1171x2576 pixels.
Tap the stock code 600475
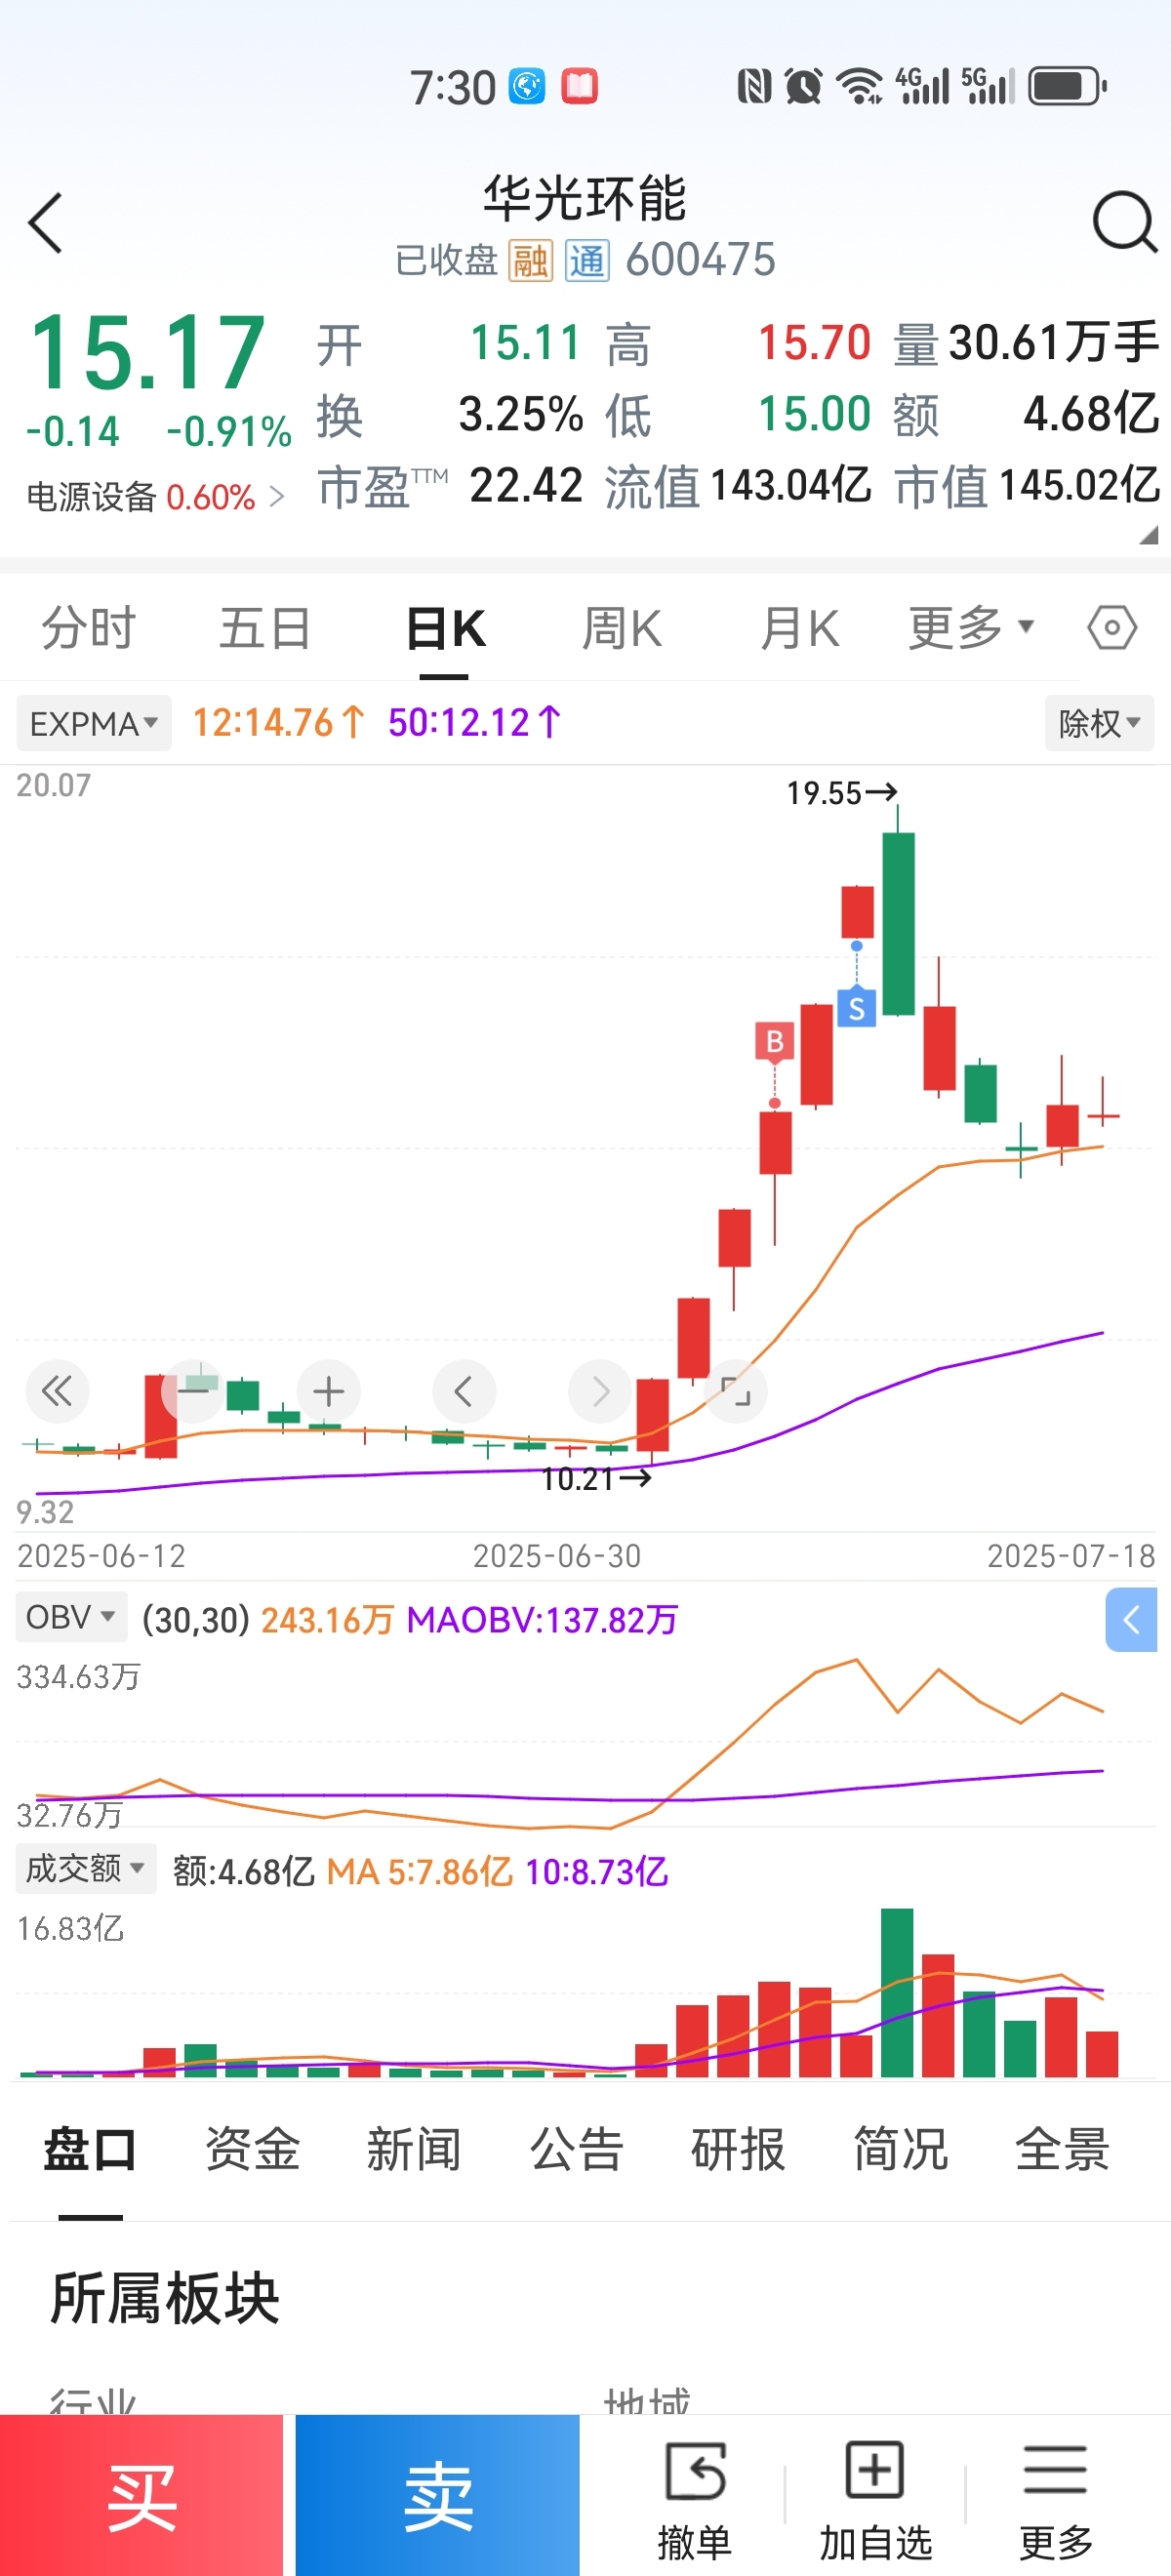pyautogui.click(x=700, y=261)
